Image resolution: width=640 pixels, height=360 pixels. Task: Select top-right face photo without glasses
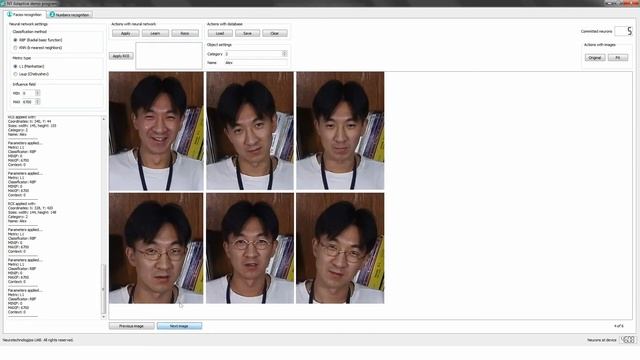(340, 131)
